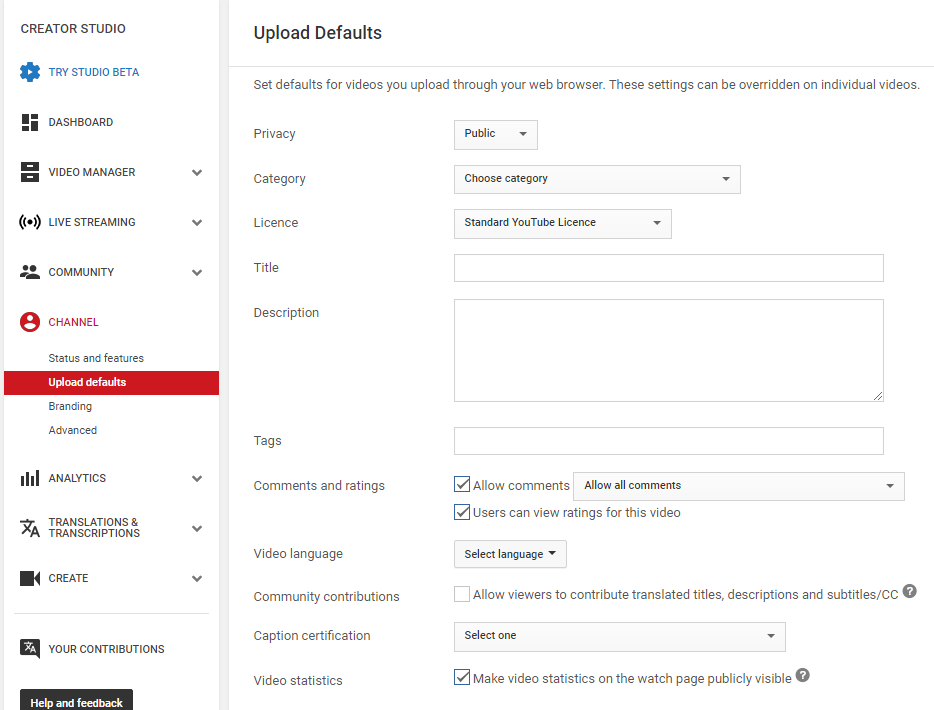Click the Video Manager icon in sidebar
The width and height of the screenshot is (934, 710).
tap(30, 172)
